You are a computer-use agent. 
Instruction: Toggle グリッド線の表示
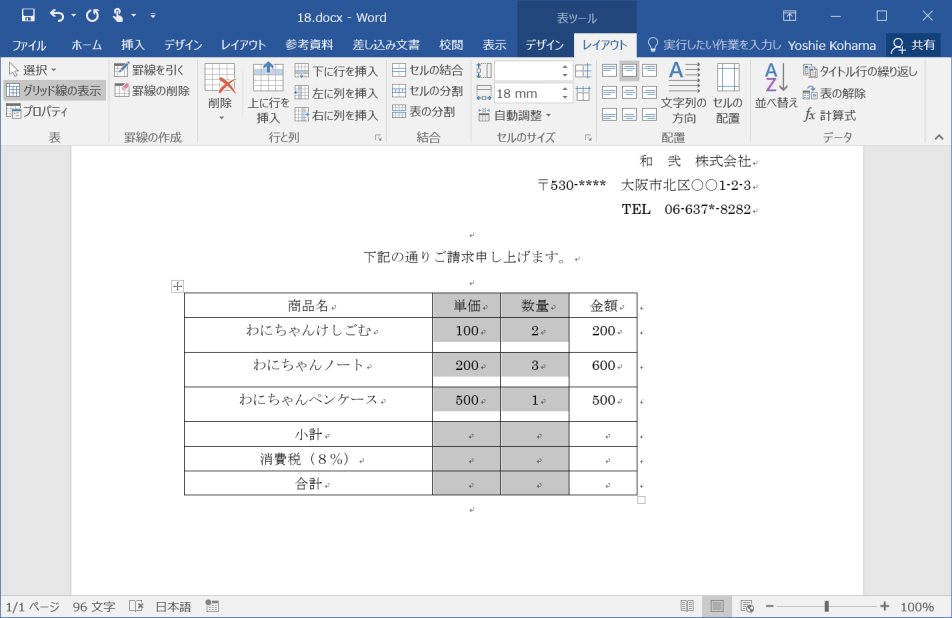[54, 90]
